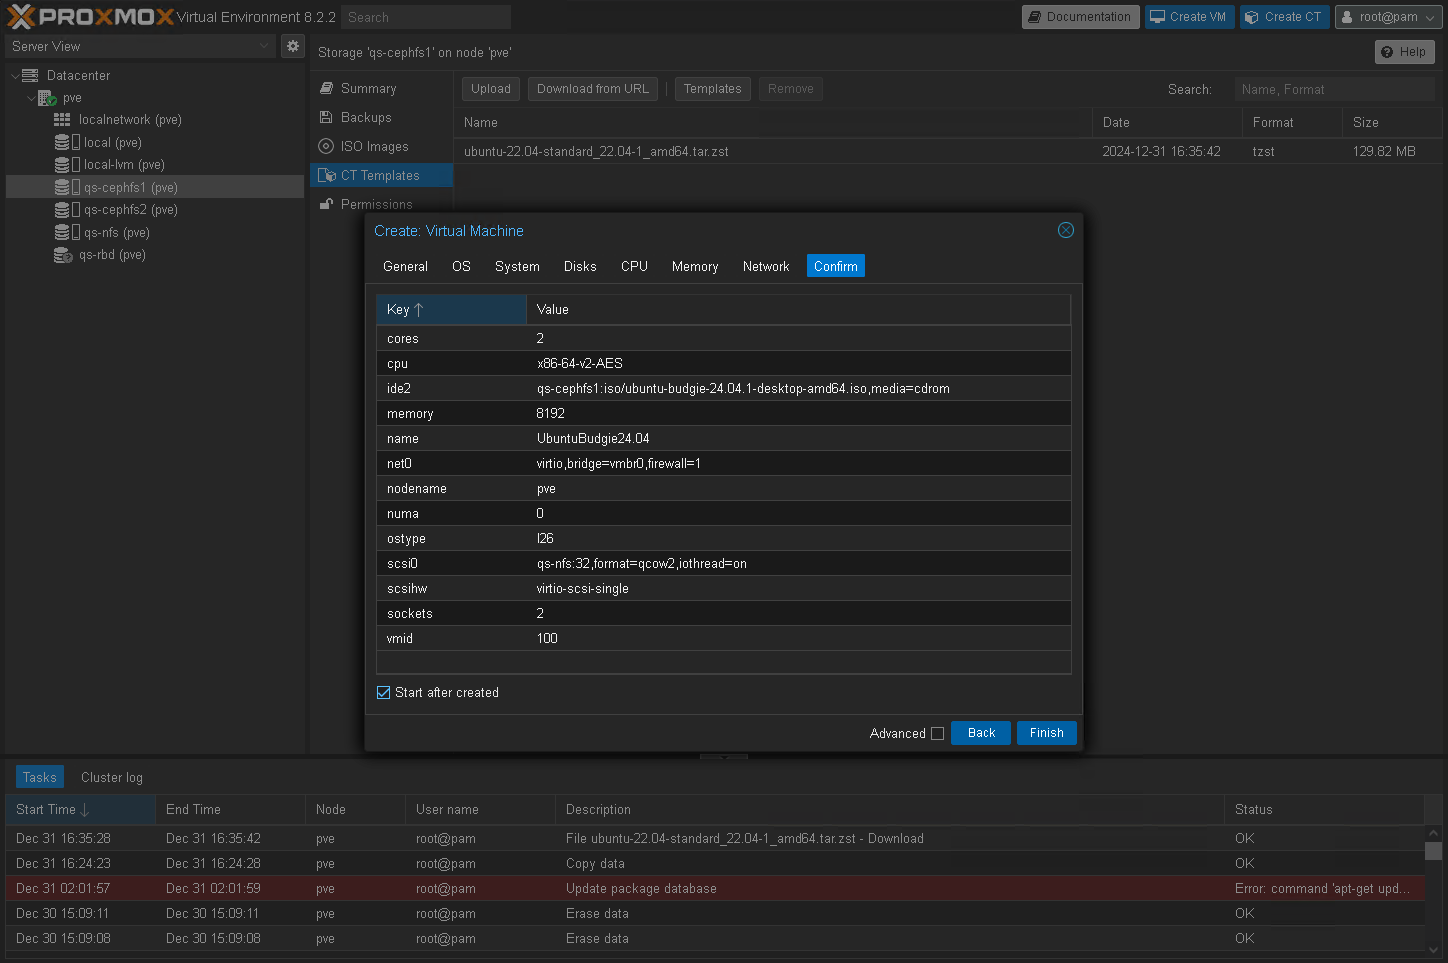Close the Create Virtual Machine dialog
Image resolution: width=1448 pixels, height=963 pixels.
(x=1066, y=230)
